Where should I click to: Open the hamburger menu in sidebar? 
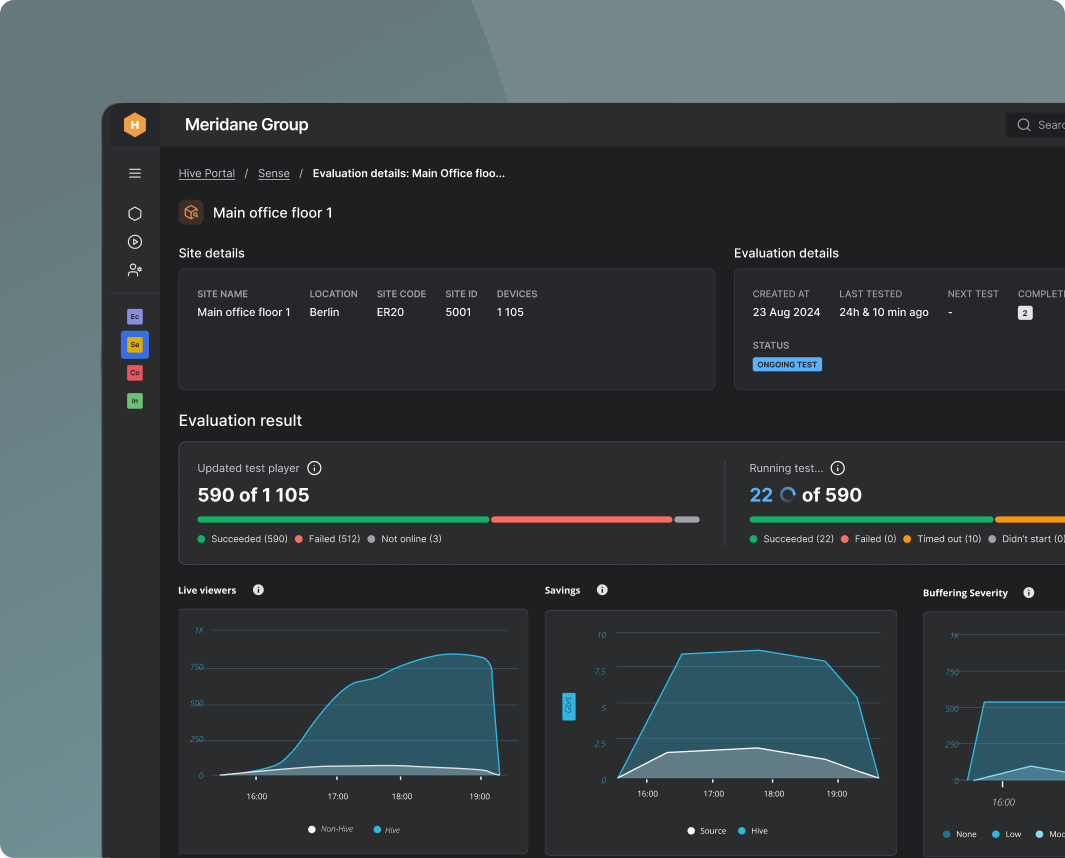click(134, 173)
